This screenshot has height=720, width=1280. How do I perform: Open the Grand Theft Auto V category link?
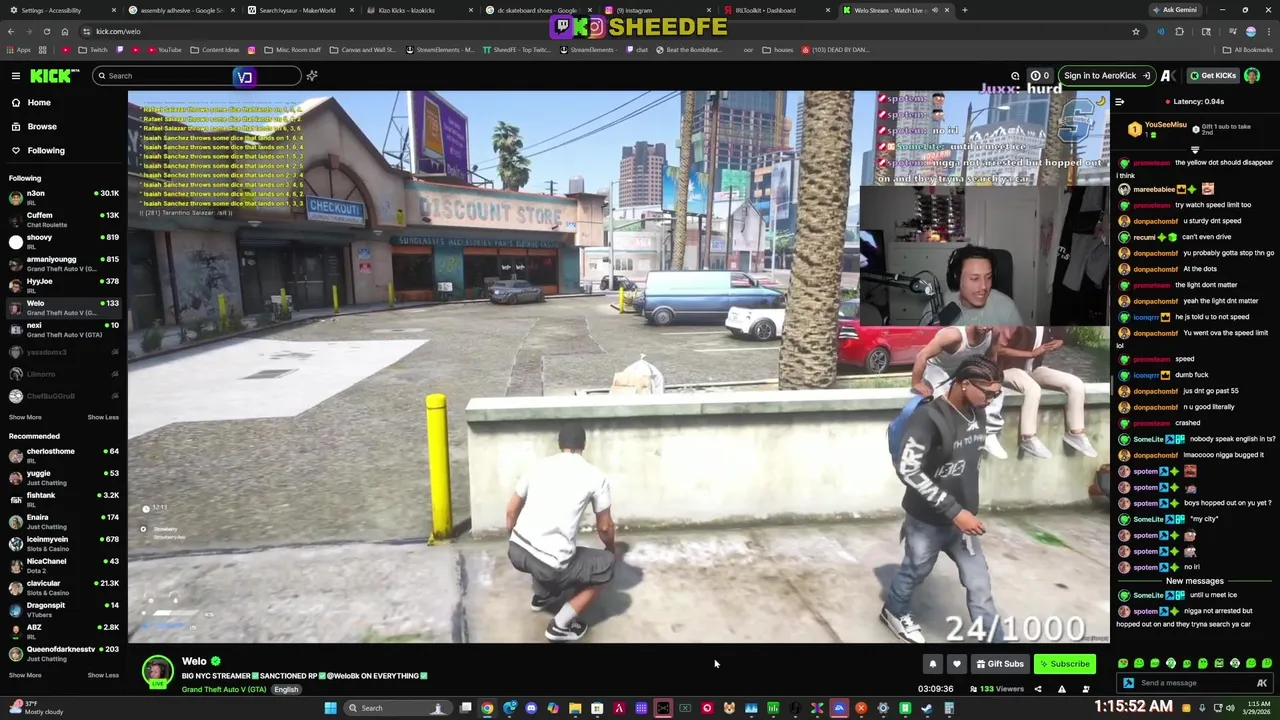224,689
